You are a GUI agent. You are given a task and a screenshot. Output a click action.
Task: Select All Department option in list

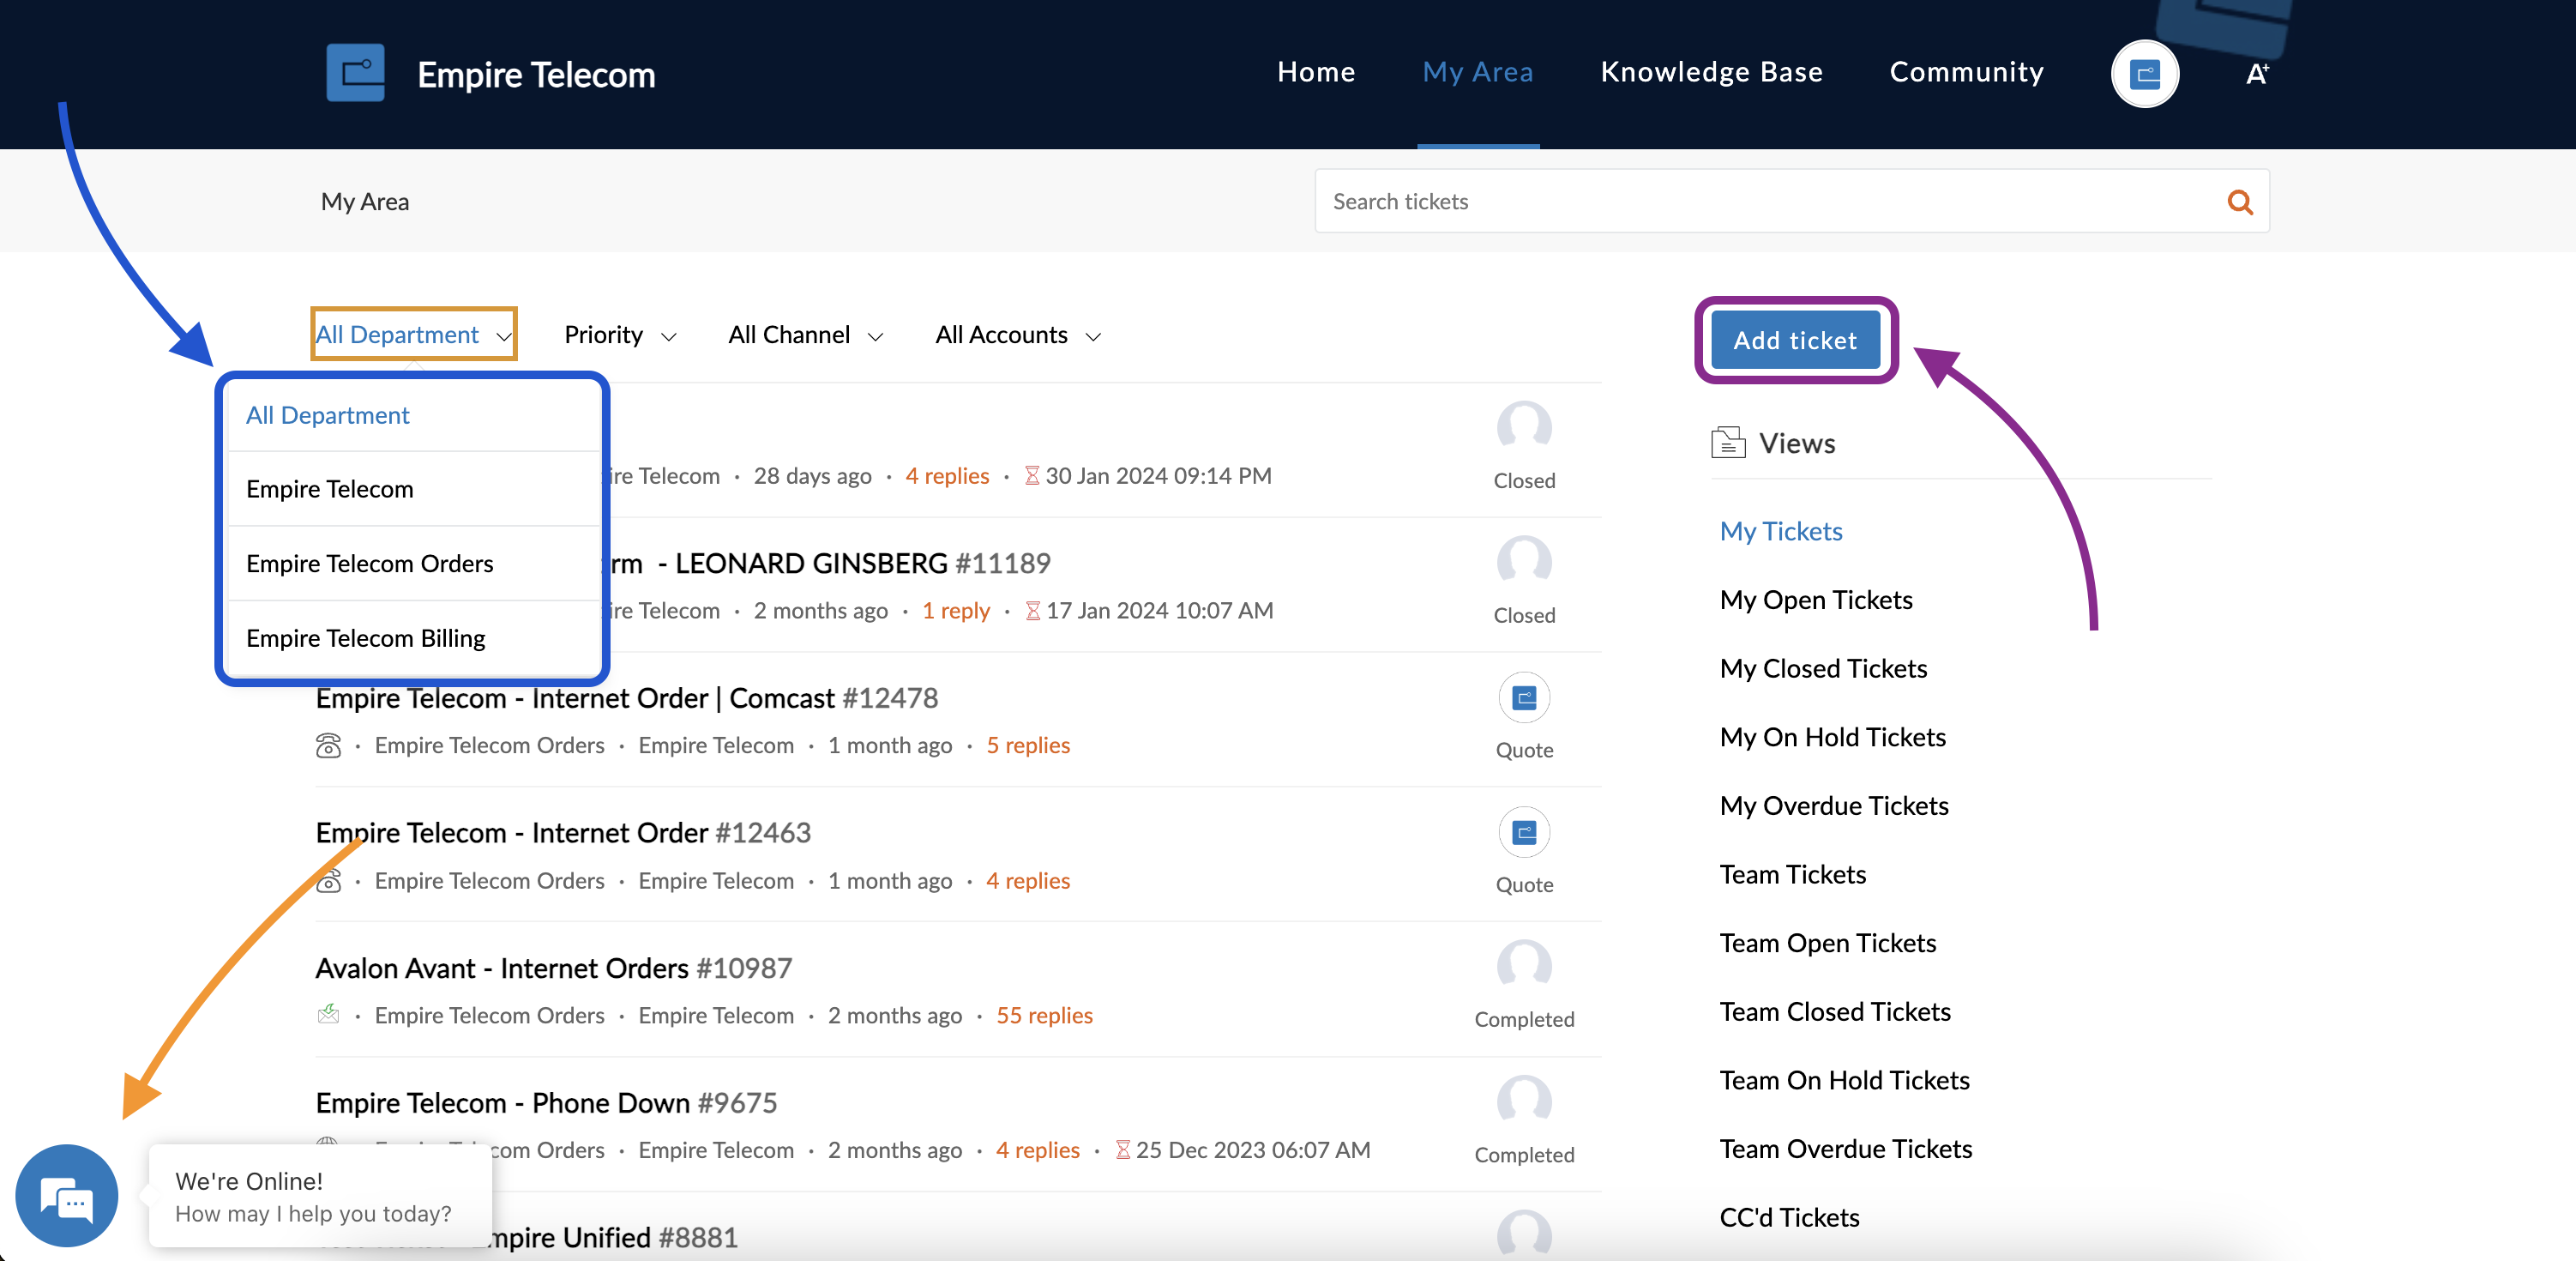[413, 415]
